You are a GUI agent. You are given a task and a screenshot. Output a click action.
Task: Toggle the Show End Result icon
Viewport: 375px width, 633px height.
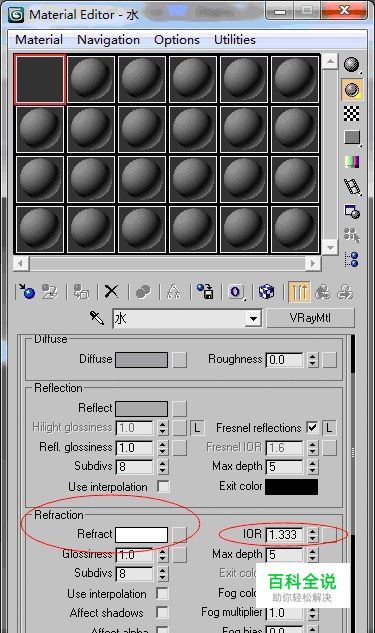pyautogui.click(x=299, y=291)
